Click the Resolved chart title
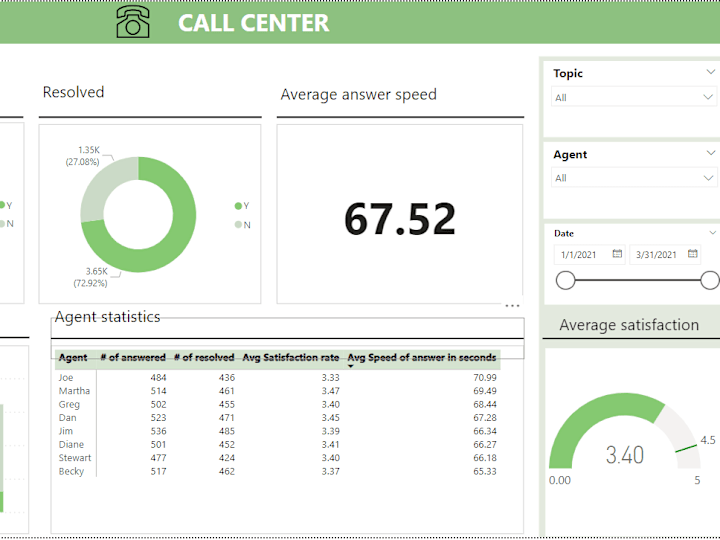Image resolution: width=720 pixels, height=540 pixels. [x=73, y=92]
